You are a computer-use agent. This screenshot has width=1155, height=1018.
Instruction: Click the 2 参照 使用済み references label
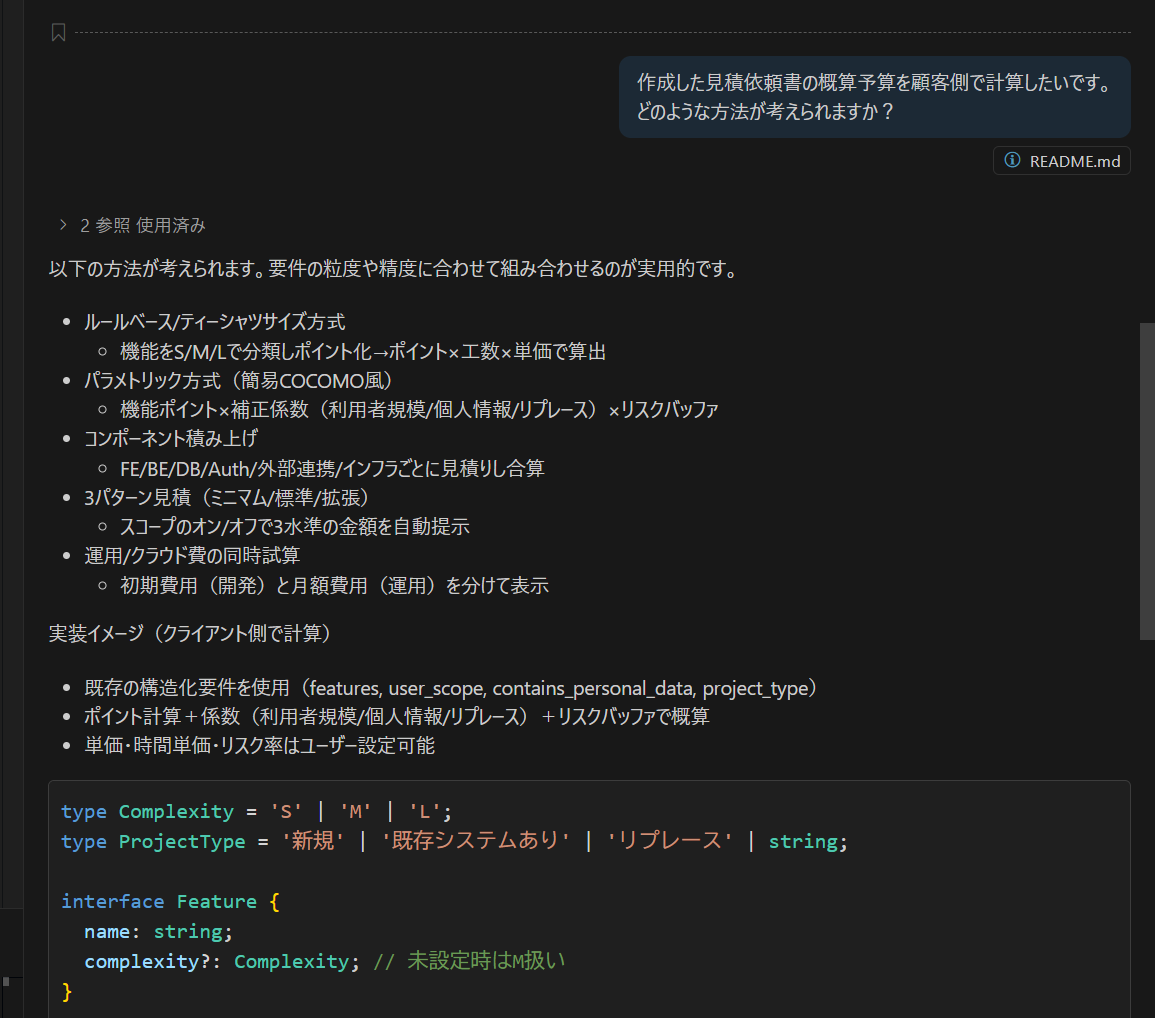click(x=142, y=225)
